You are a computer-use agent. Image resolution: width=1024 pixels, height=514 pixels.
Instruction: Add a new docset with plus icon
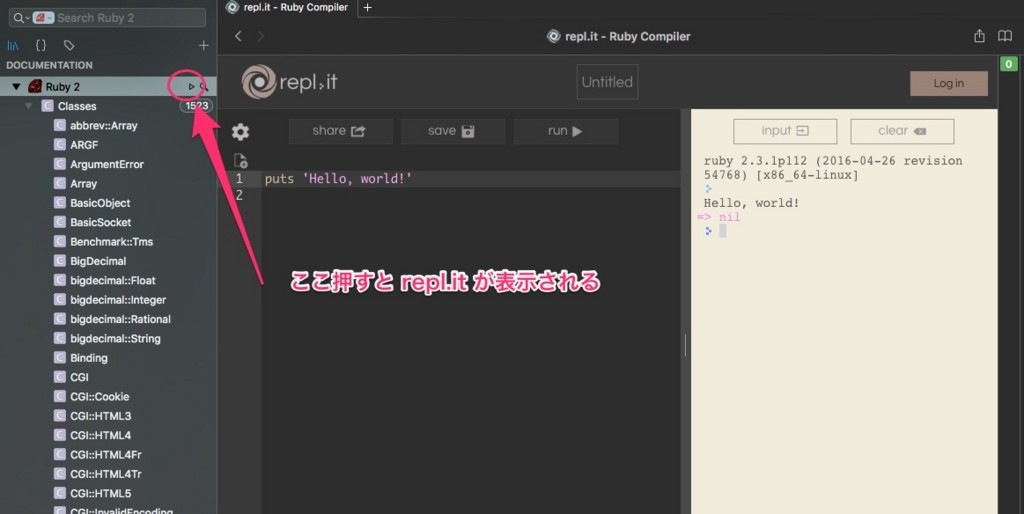tap(204, 45)
